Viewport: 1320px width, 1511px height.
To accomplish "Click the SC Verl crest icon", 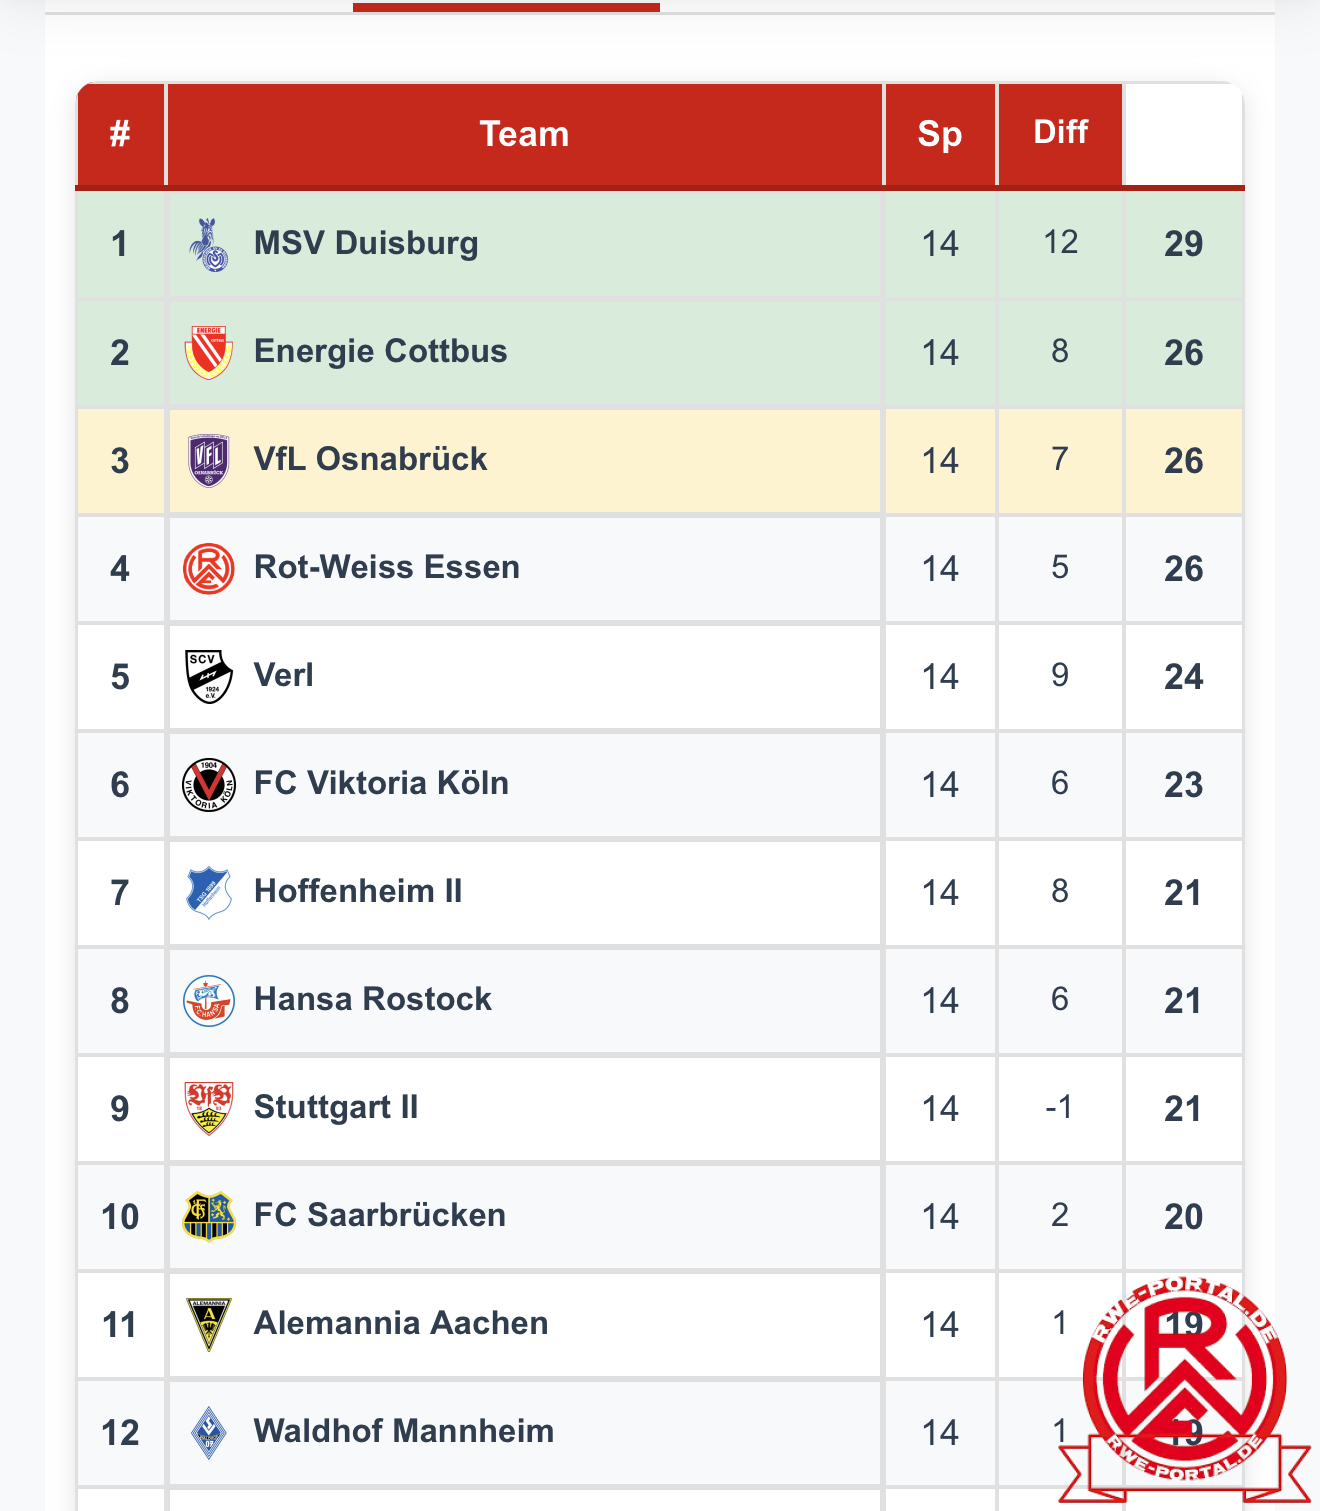I will coord(209,676).
